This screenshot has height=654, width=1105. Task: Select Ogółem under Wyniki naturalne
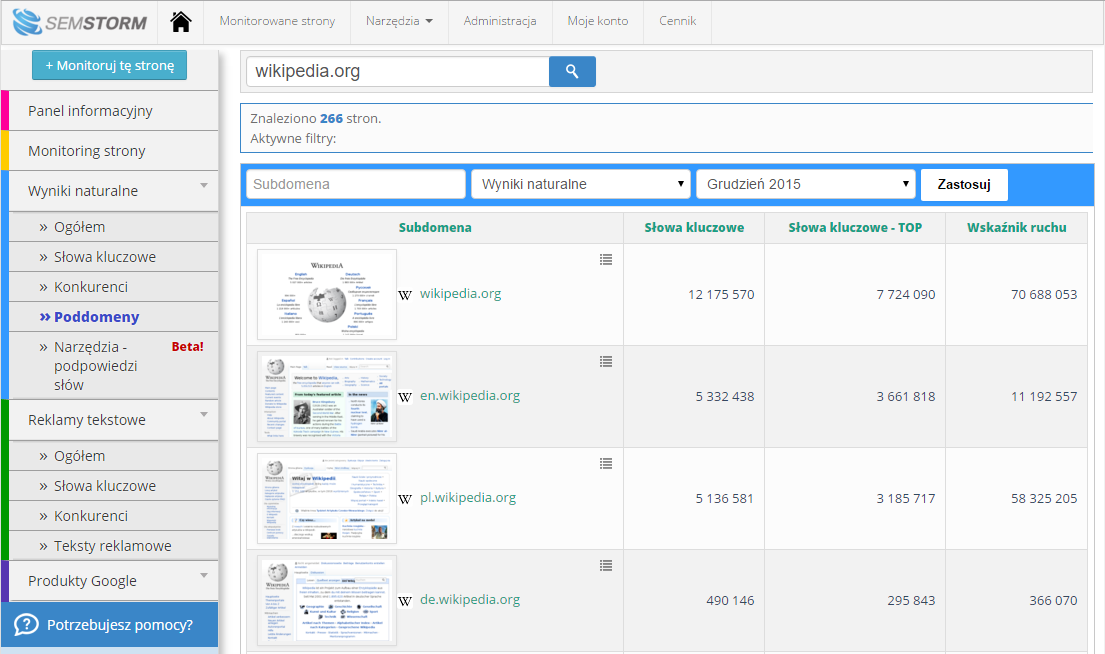tap(113, 227)
